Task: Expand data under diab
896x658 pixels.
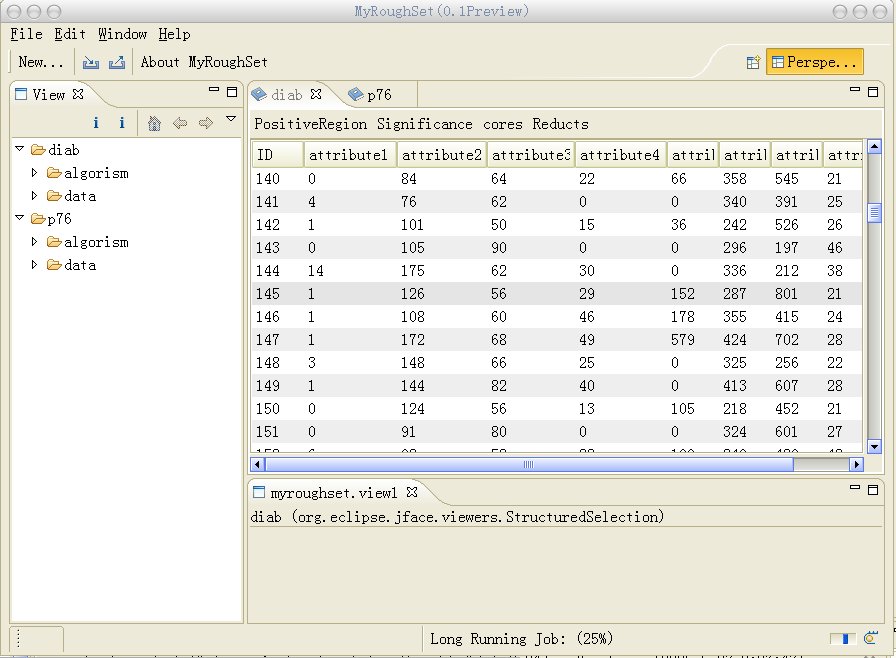Action: tap(34, 195)
